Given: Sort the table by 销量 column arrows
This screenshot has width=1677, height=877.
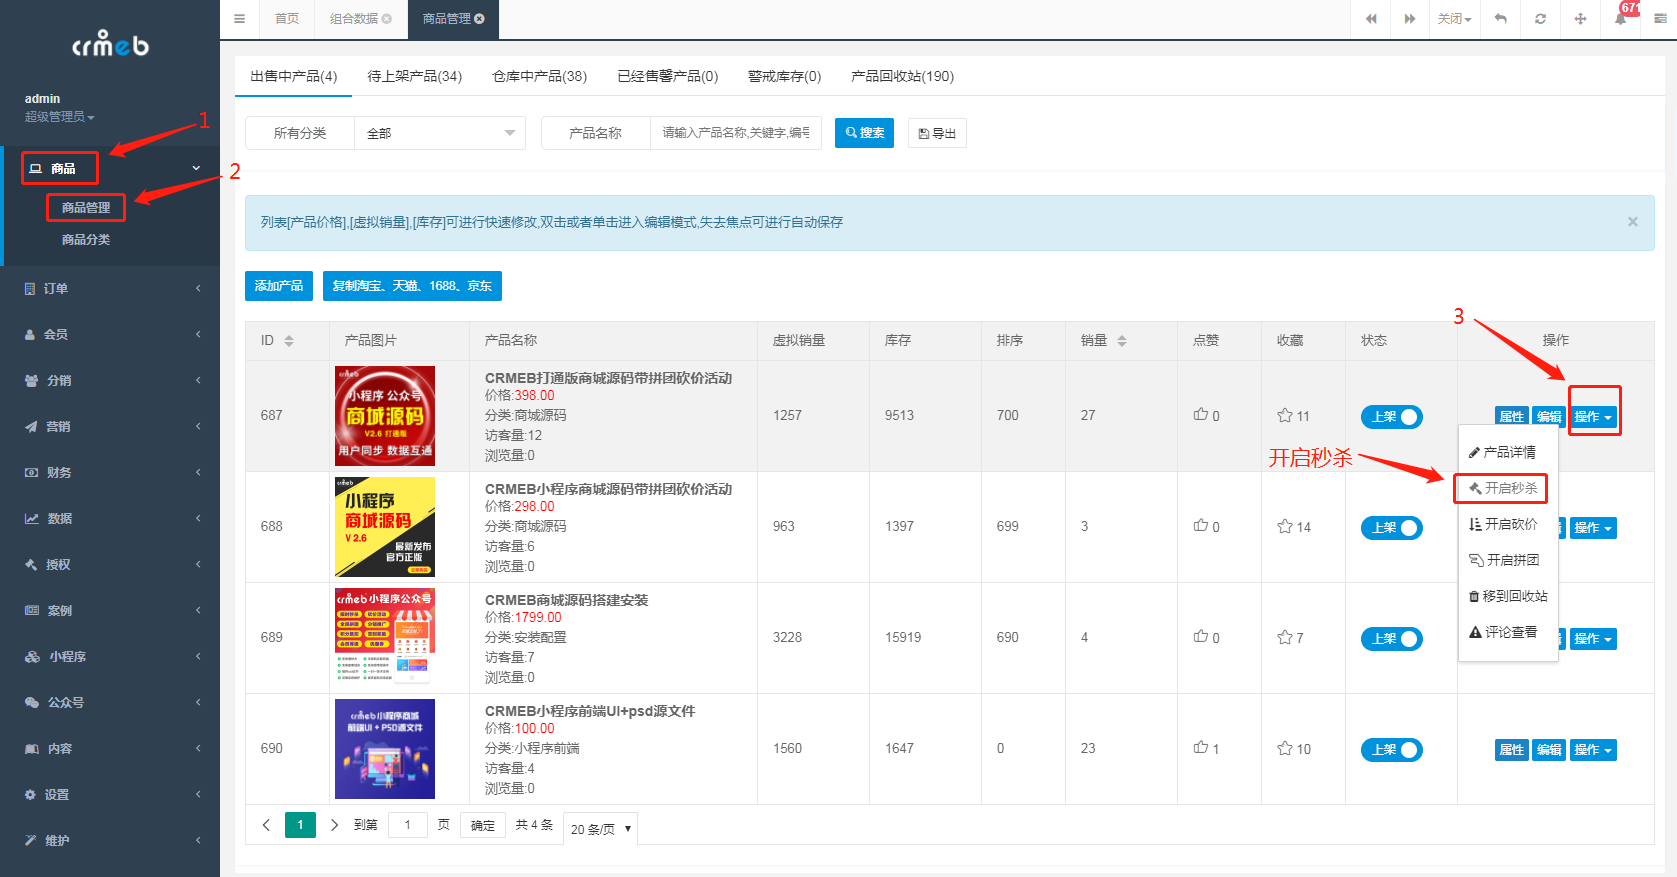Looking at the screenshot, I should point(1122,341).
